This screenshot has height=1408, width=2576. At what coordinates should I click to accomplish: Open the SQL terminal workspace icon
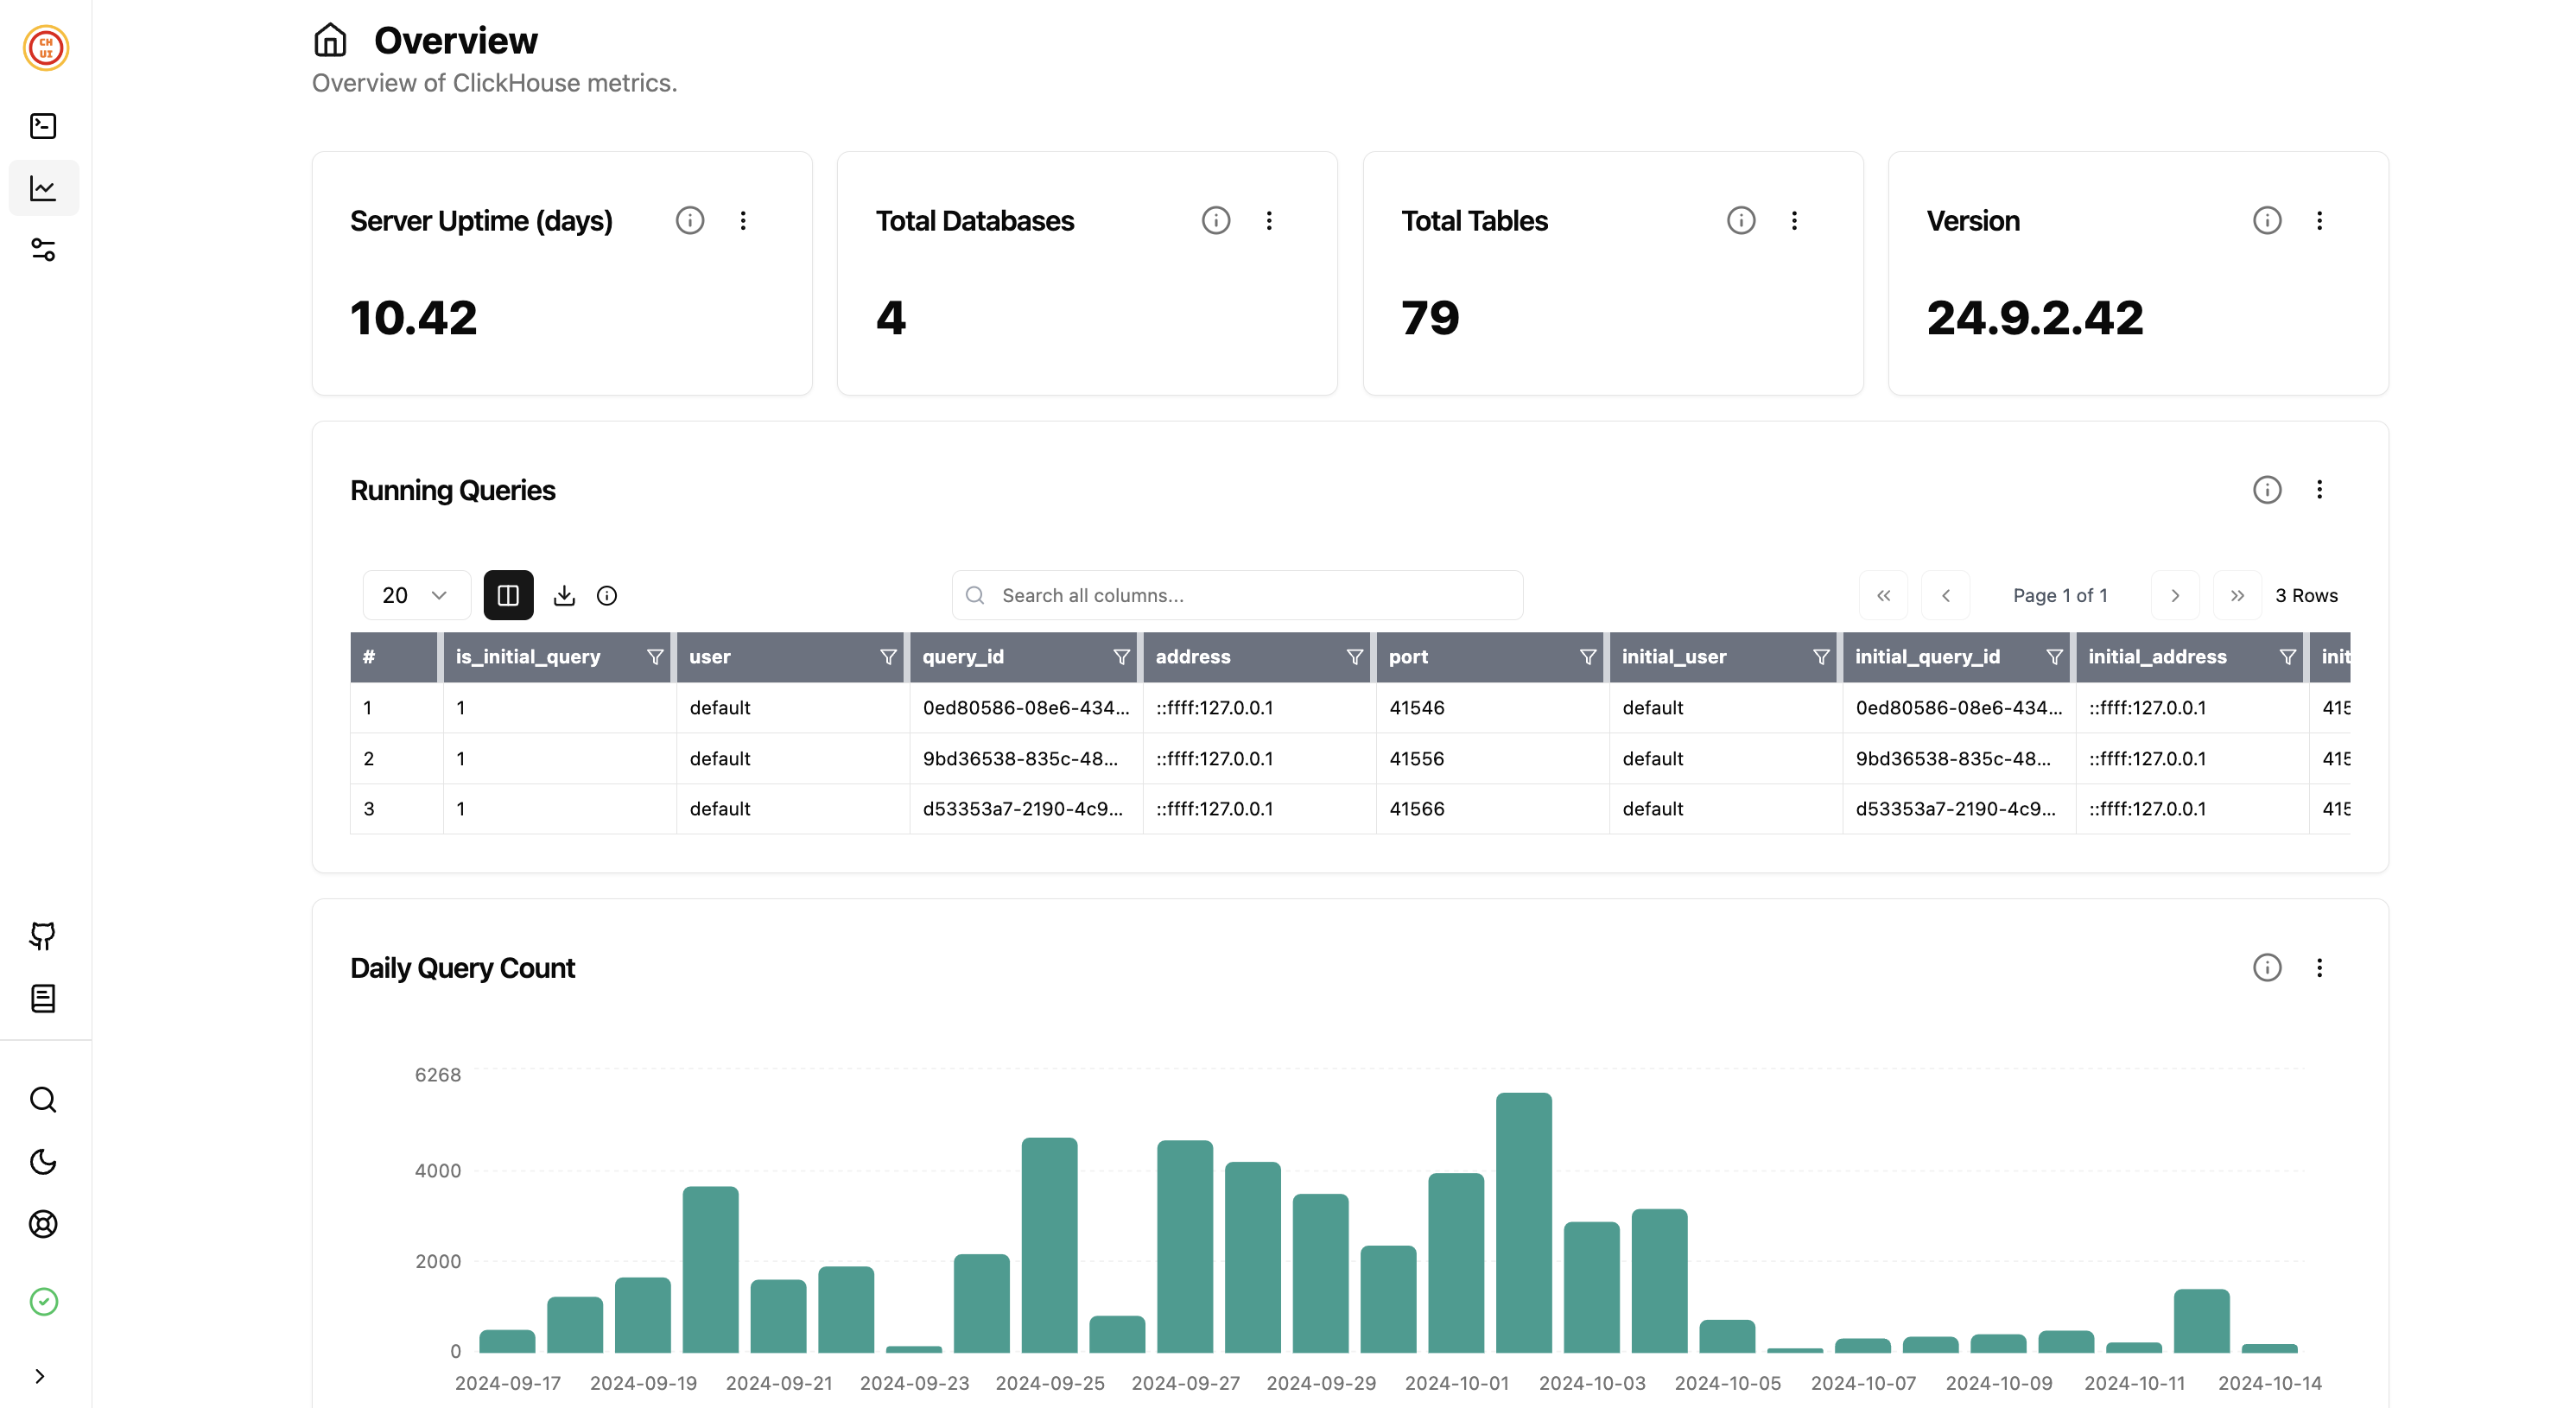(43, 126)
